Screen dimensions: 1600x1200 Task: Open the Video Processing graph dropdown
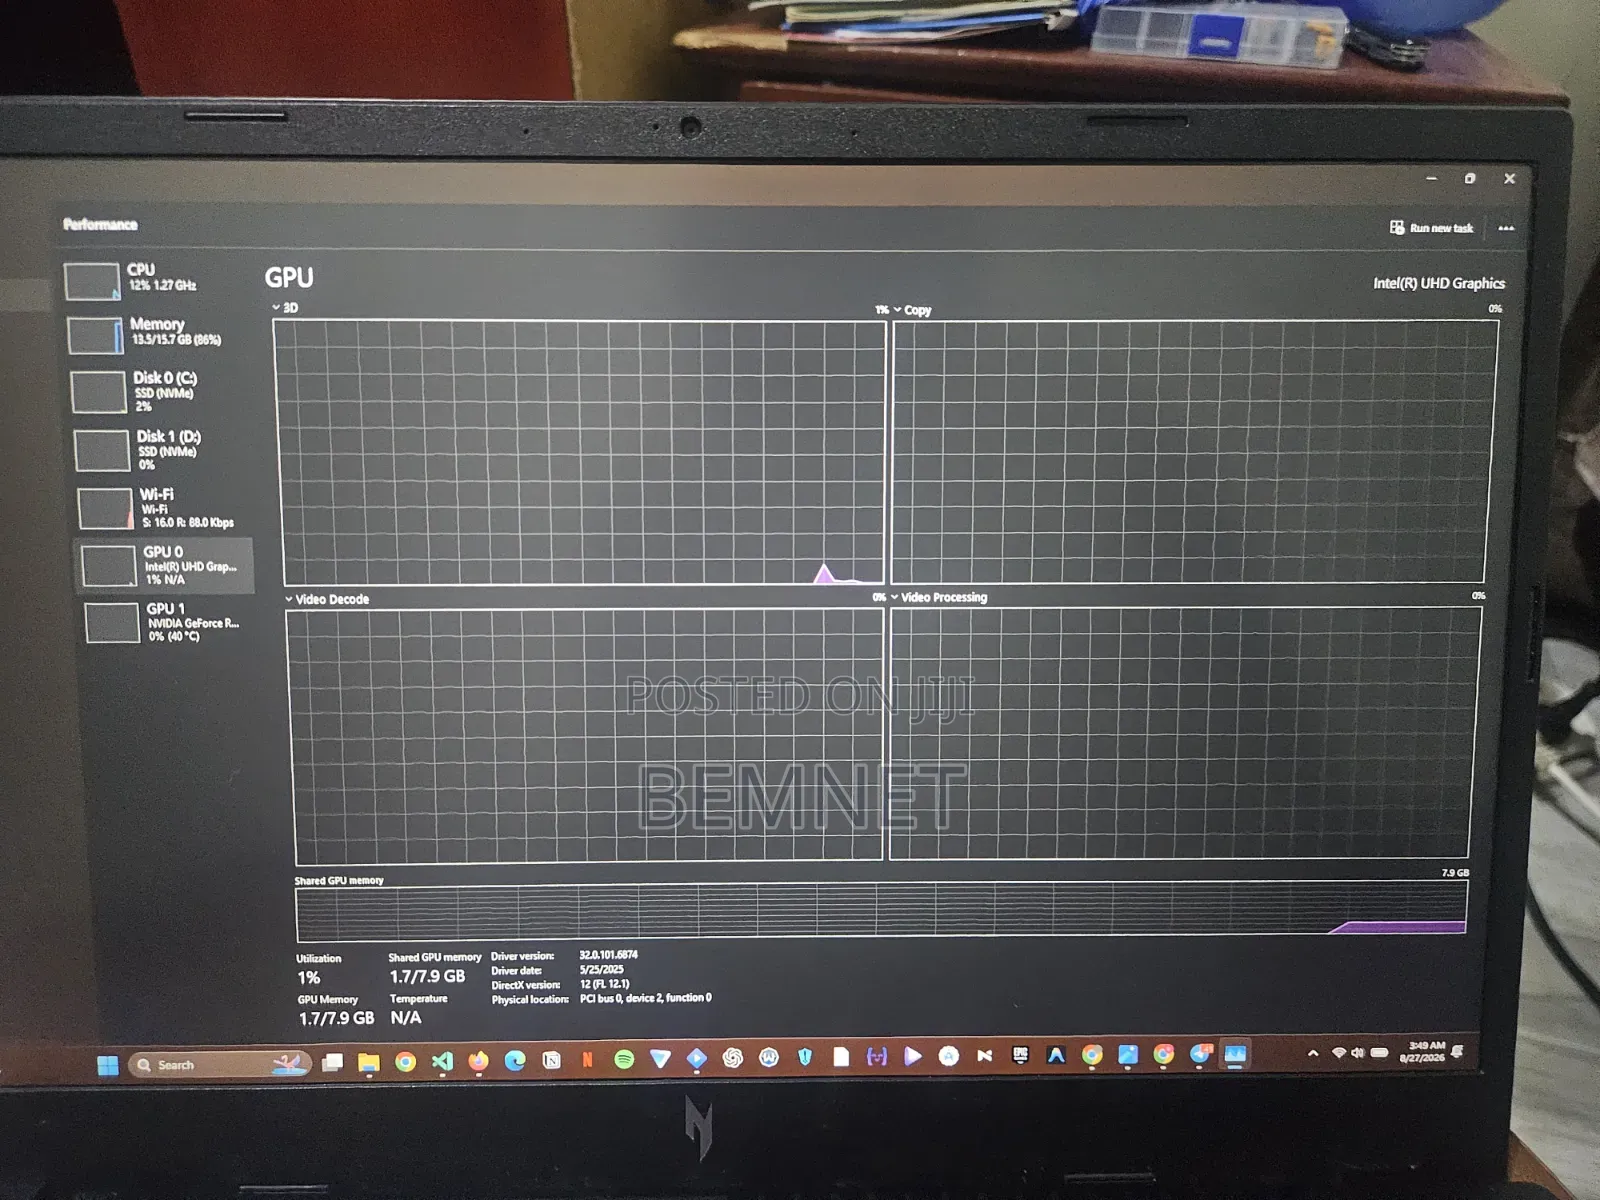(939, 597)
